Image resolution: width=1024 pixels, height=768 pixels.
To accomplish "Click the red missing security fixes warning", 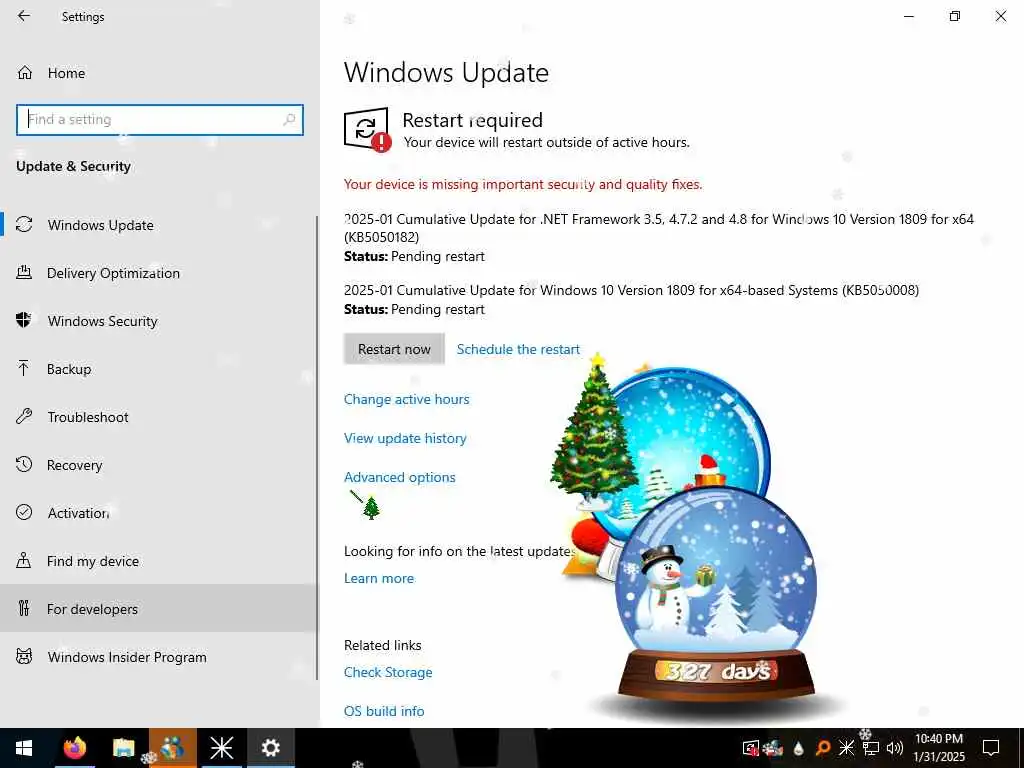I will [x=523, y=184].
